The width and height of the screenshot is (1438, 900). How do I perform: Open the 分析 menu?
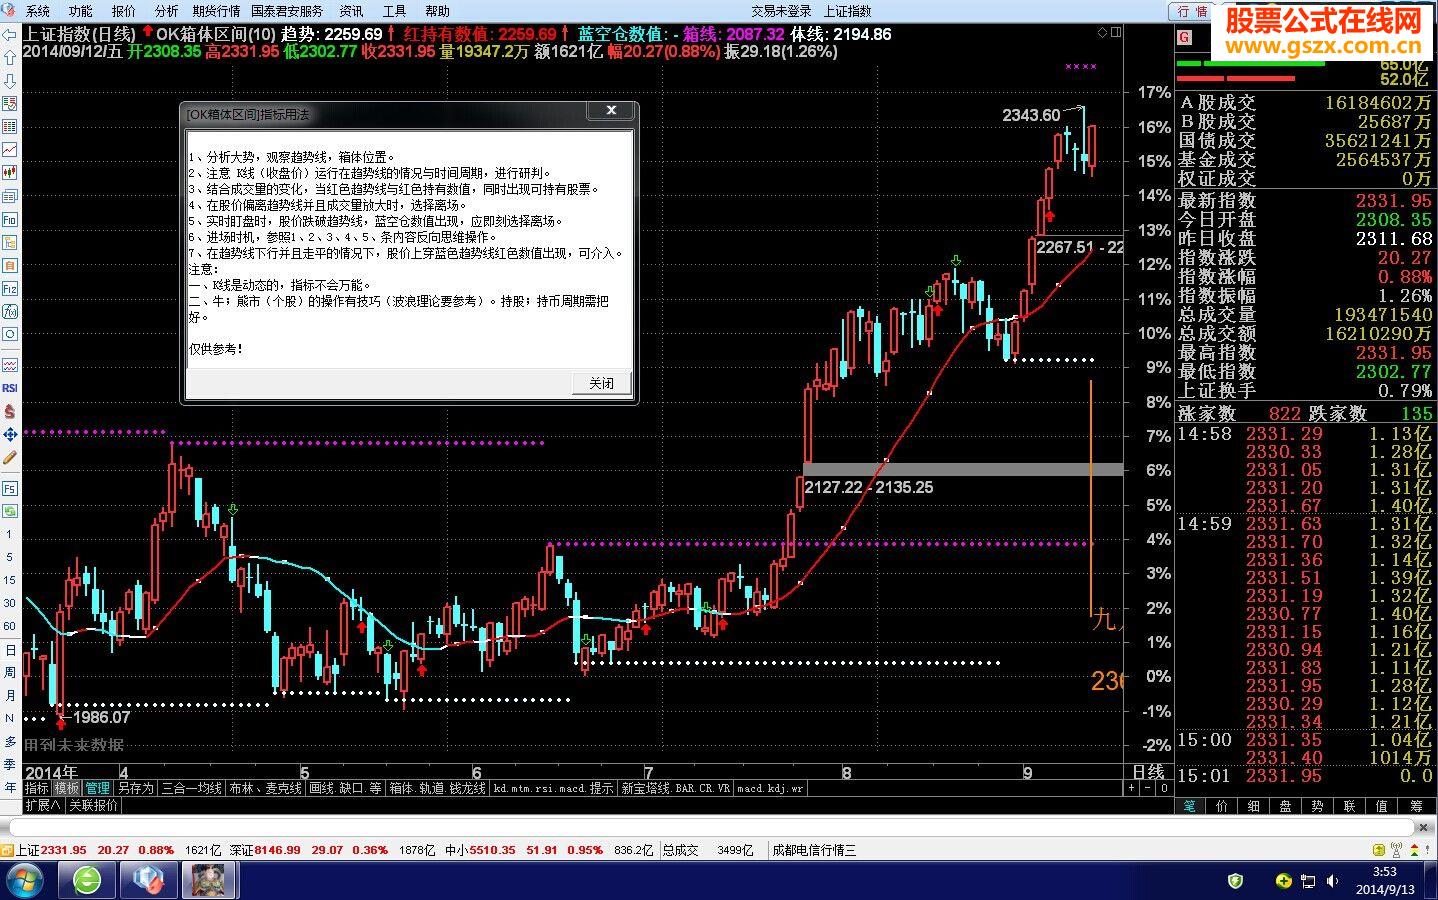(167, 11)
